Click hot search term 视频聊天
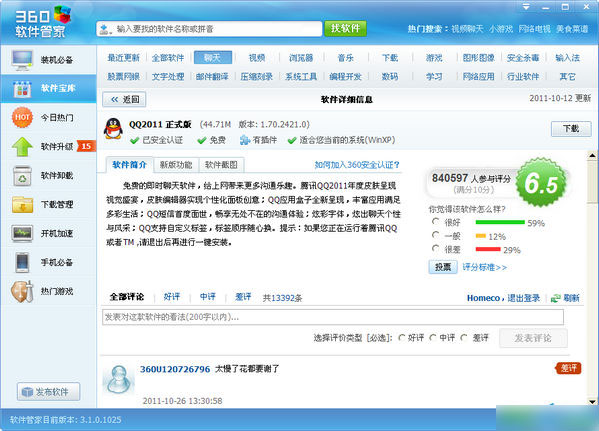Image resolution: width=599 pixels, height=431 pixels. click(467, 29)
